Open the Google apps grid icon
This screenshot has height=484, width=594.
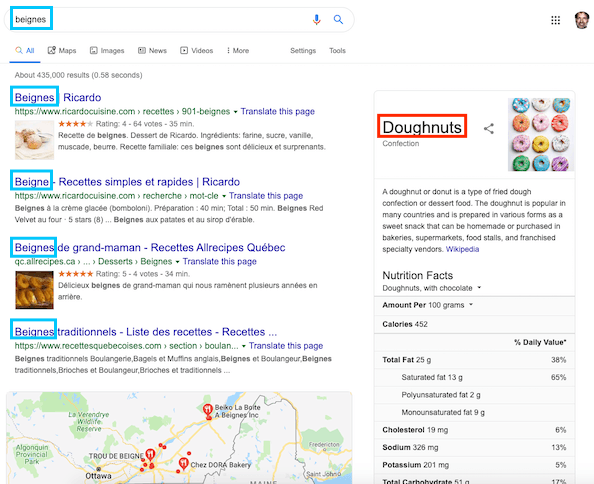[555, 20]
